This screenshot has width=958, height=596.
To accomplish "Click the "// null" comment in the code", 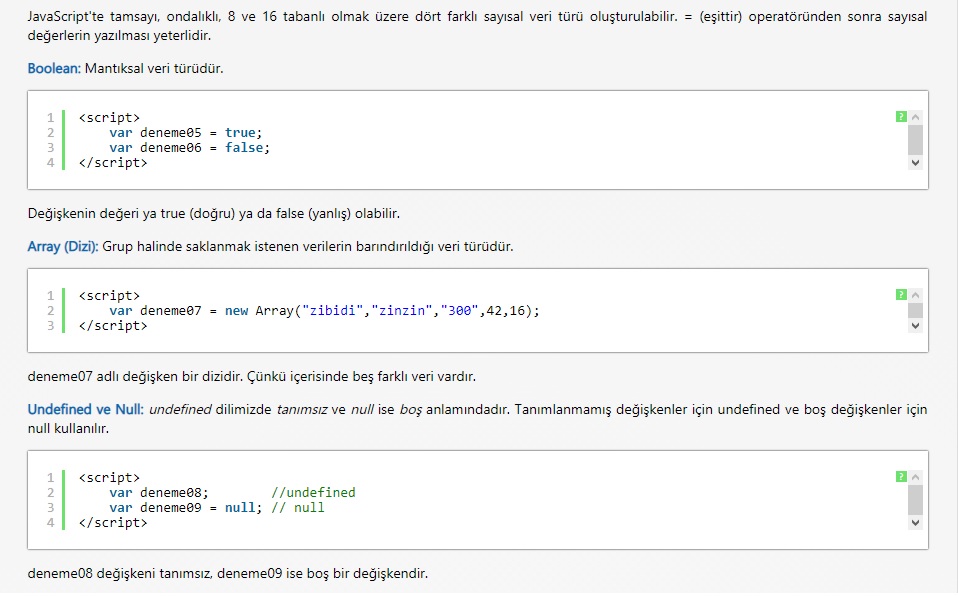I will click(298, 507).
